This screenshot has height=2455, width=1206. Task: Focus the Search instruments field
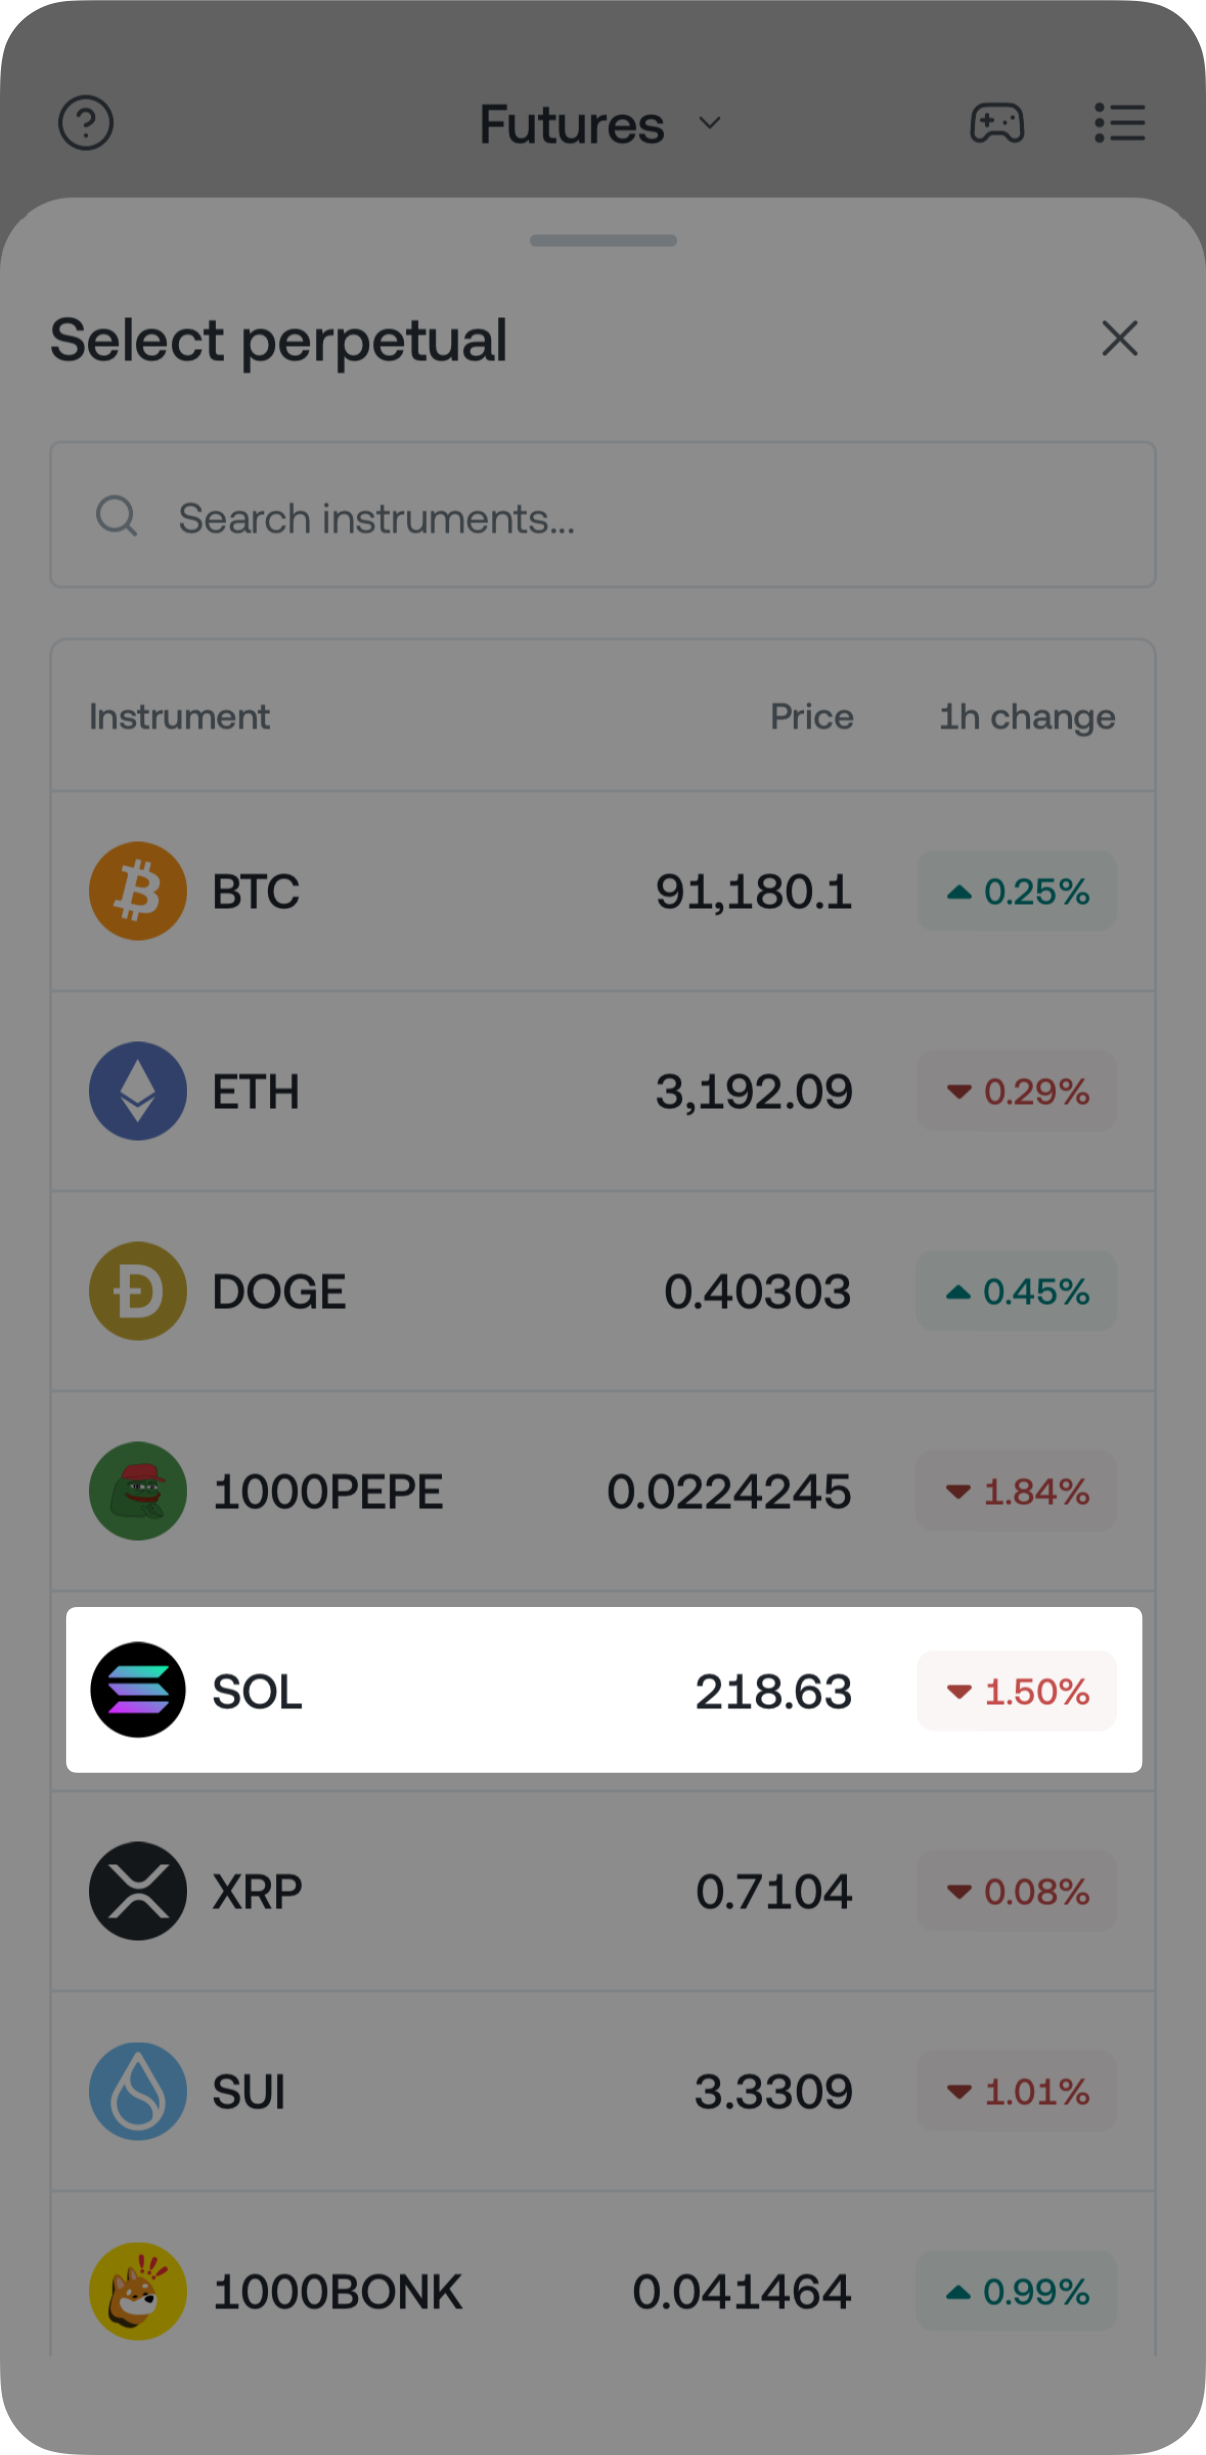tap(640, 517)
